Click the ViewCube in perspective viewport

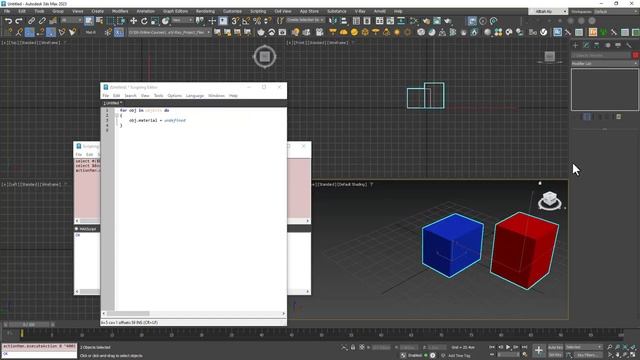point(549,200)
